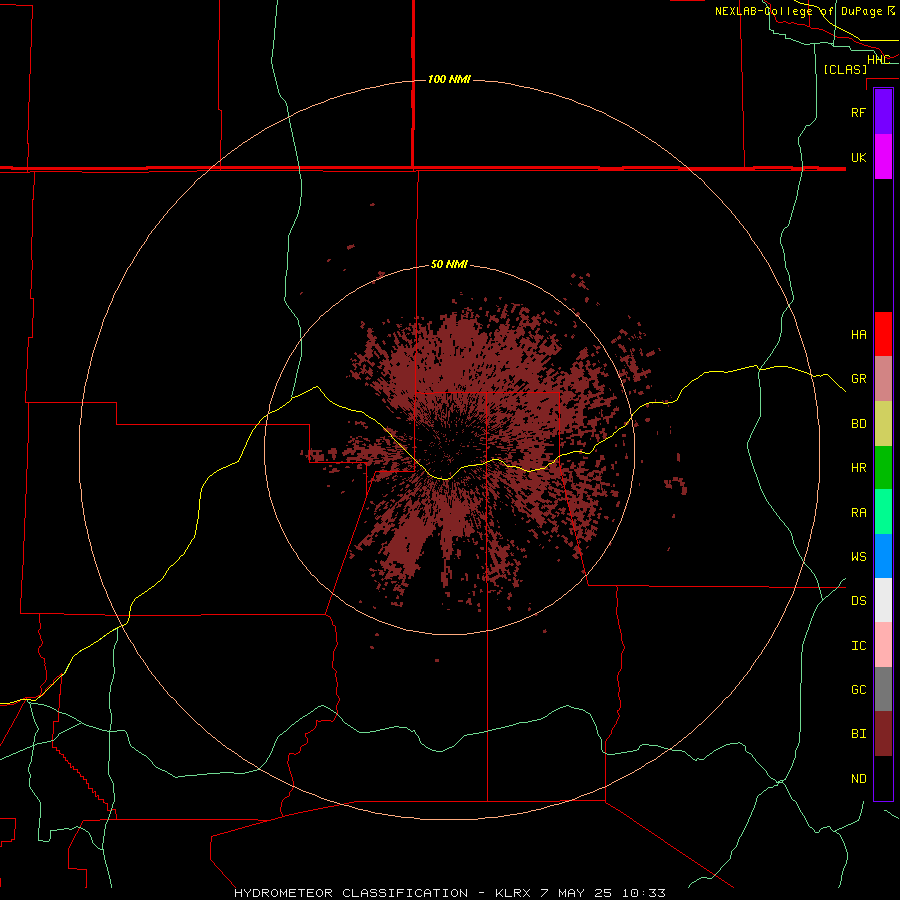
Task: Click the magenta UK legend swatch
Action: tap(883, 156)
